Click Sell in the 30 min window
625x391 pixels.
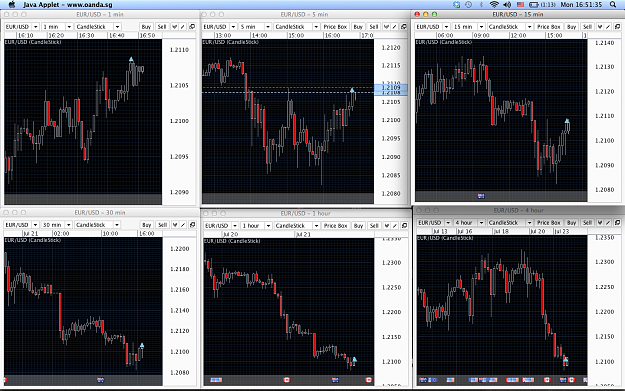point(162,225)
